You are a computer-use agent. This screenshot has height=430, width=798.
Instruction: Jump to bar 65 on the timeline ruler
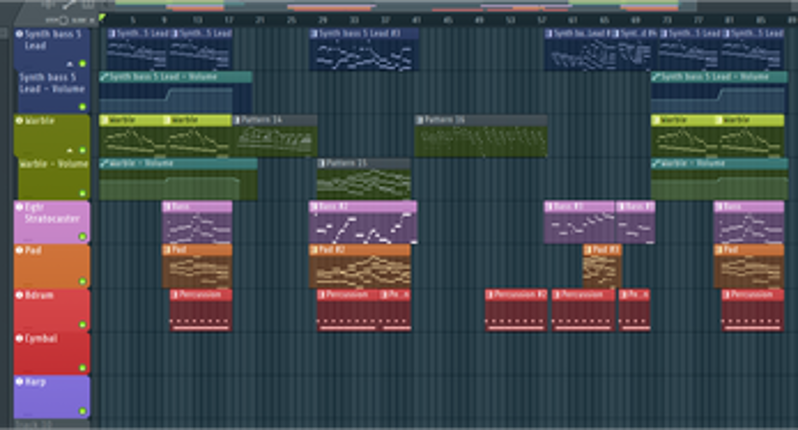click(604, 20)
